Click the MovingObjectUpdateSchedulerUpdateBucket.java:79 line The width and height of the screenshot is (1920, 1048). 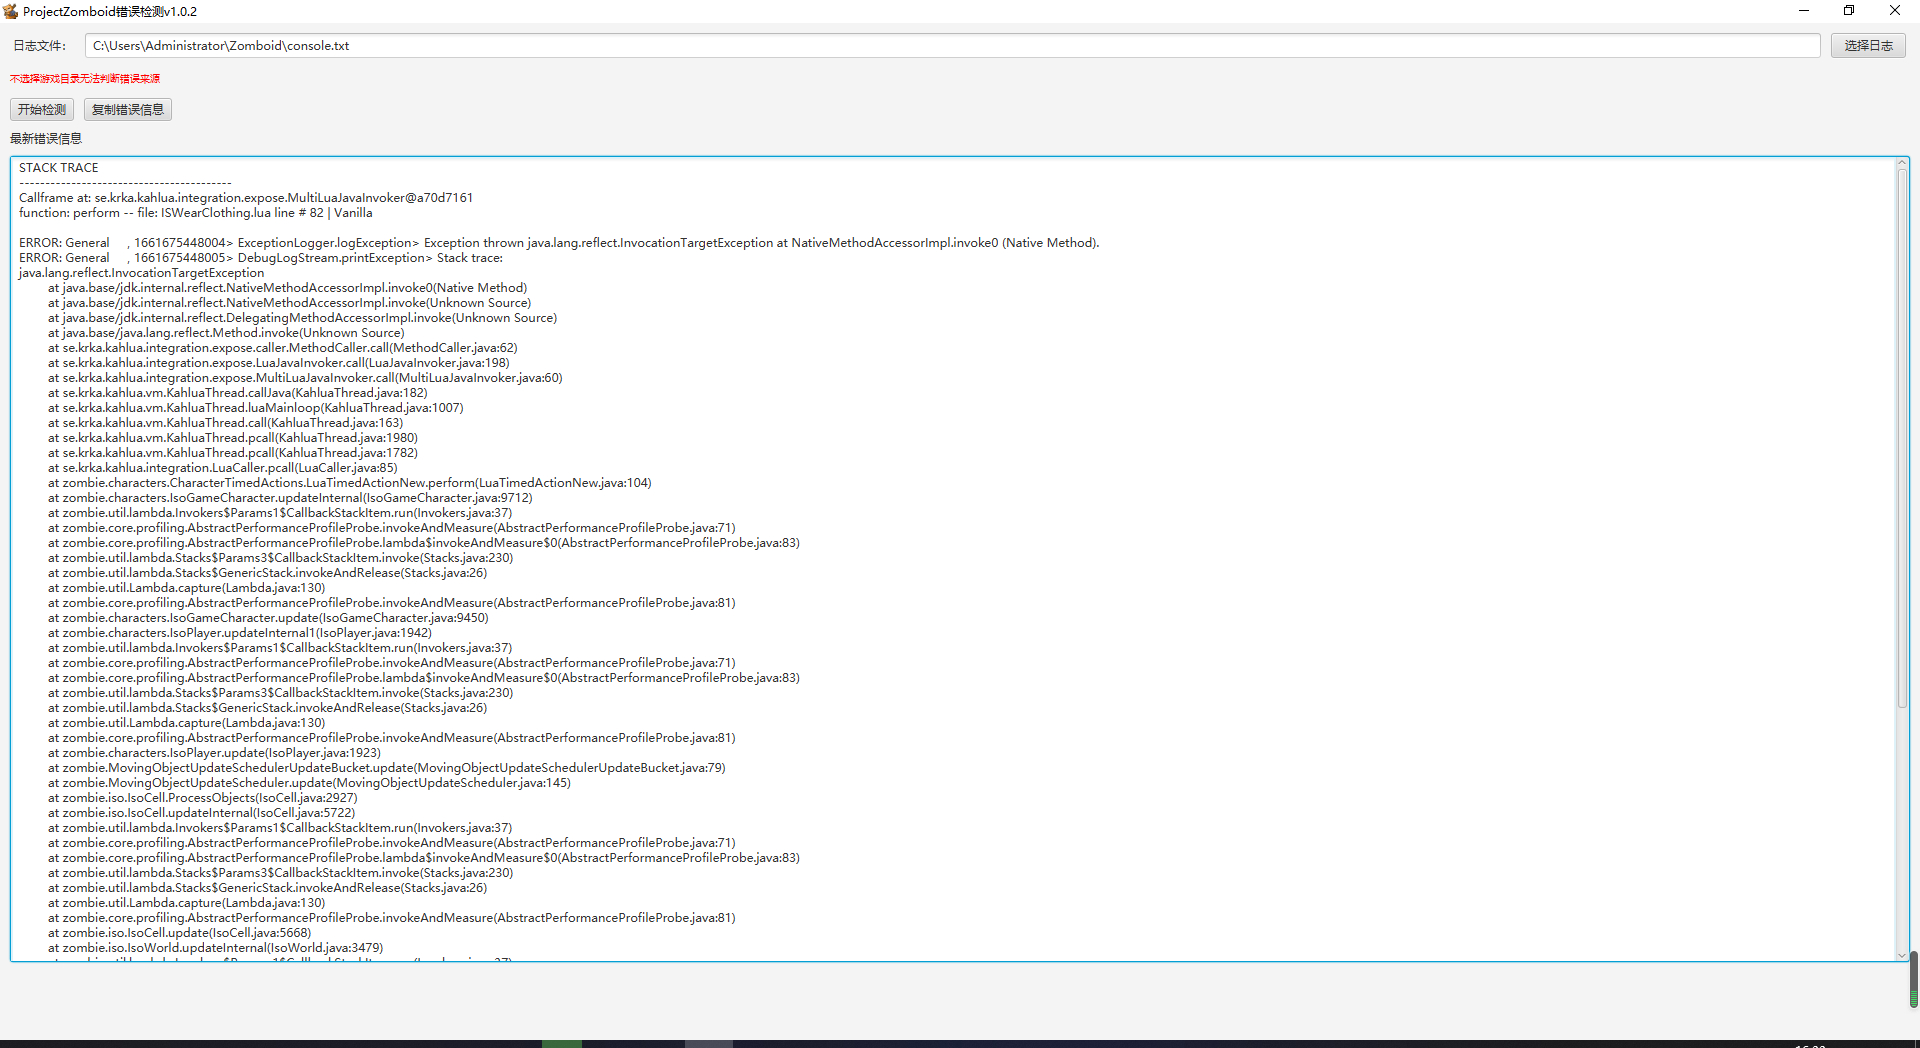click(x=387, y=768)
